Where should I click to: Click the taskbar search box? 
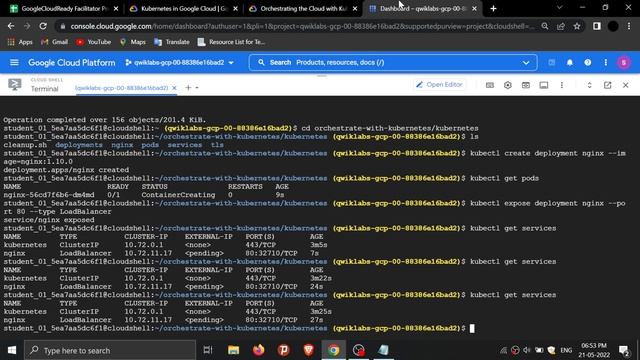(x=110, y=350)
